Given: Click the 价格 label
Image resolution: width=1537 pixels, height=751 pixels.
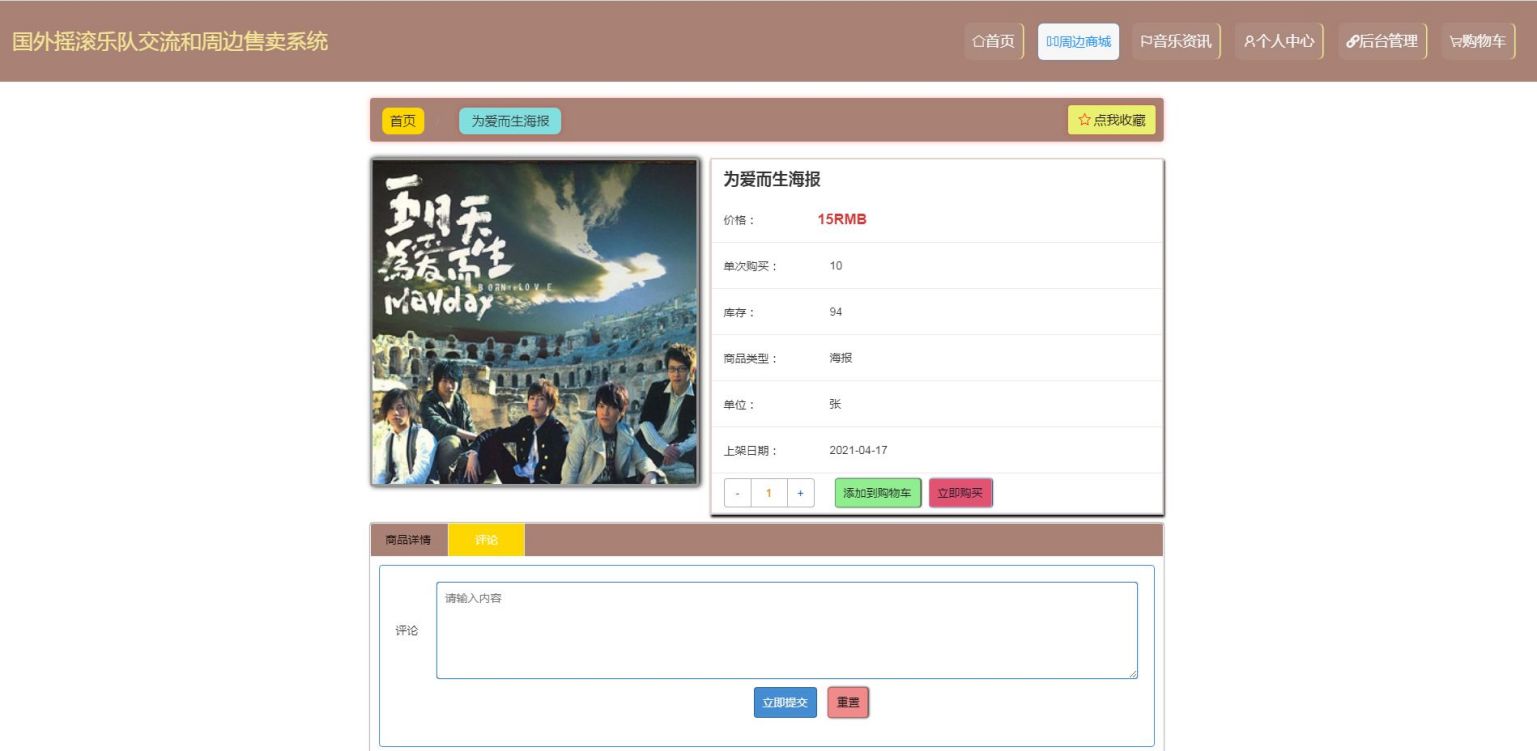Looking at the screenshot, I should pos(740,220).
